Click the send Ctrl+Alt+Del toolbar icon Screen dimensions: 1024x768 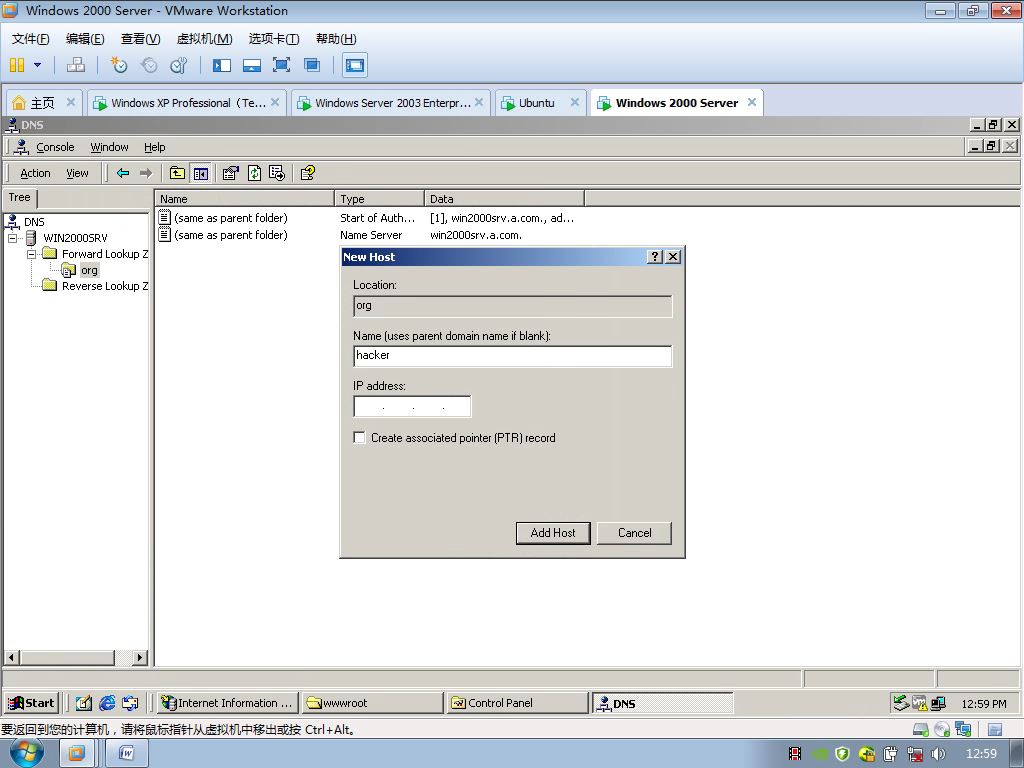(x=76, y=65)
